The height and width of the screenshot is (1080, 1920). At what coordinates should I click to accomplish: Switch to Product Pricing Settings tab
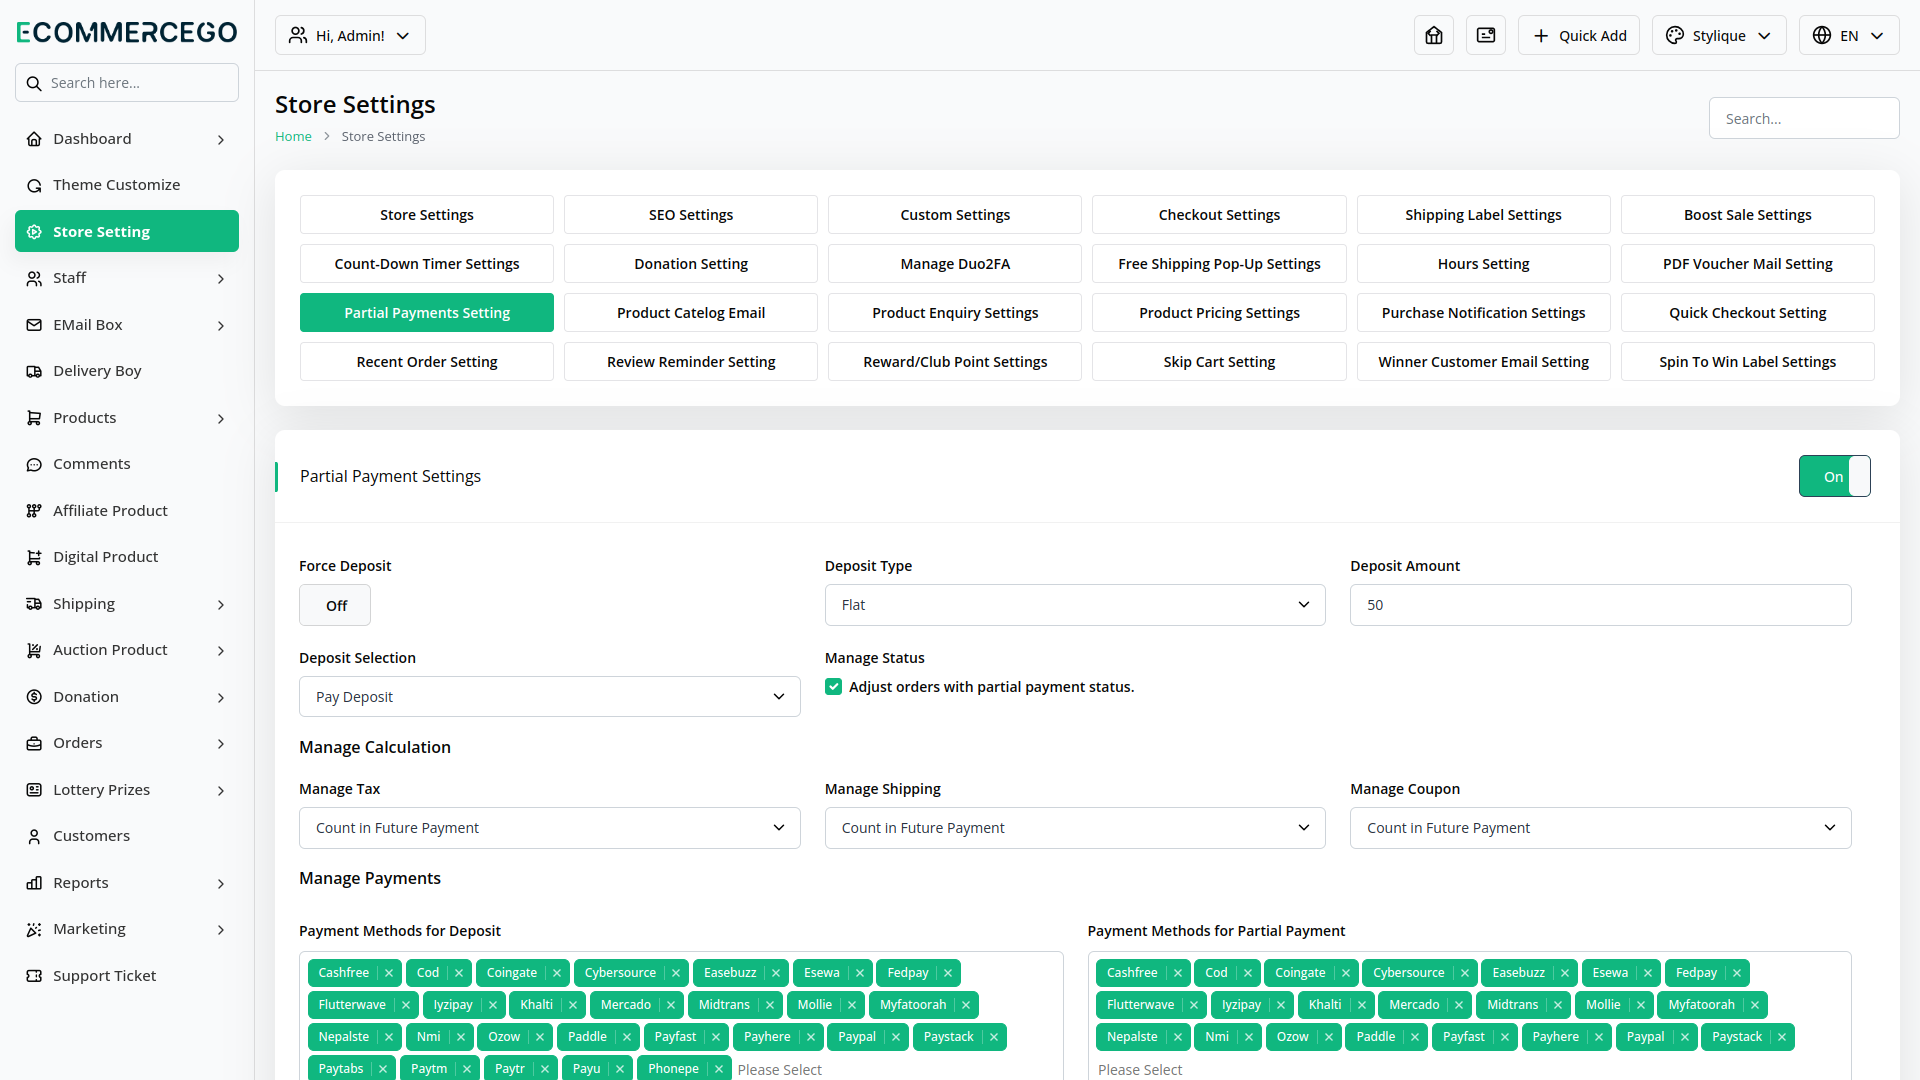click(x=1219, y=313)
